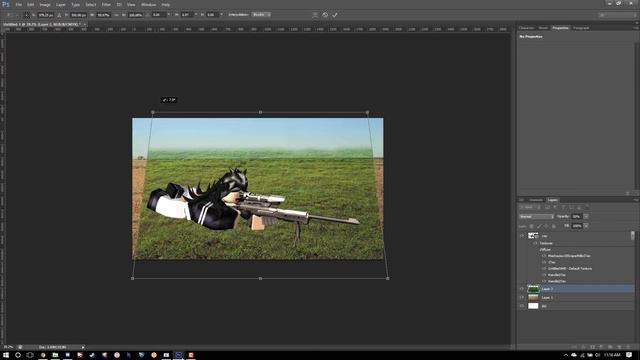The width and height of the screenshot is (640, 360).
Task: Click the Opacity value field
Action: 576,216
